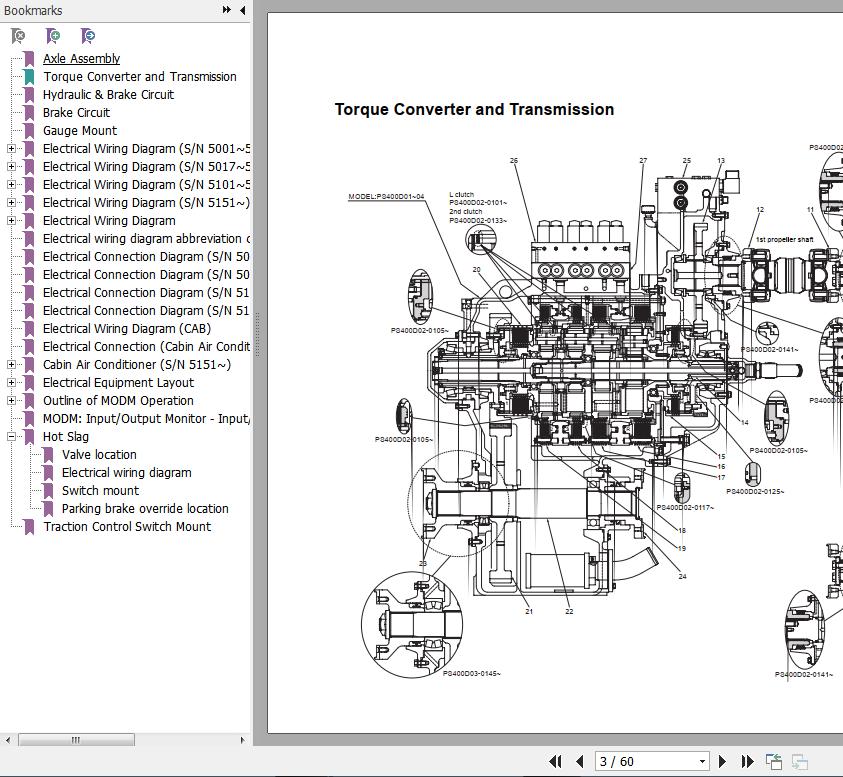Open Hydraulic & Brake Circuit bookmark

click(x=108, y=95)
